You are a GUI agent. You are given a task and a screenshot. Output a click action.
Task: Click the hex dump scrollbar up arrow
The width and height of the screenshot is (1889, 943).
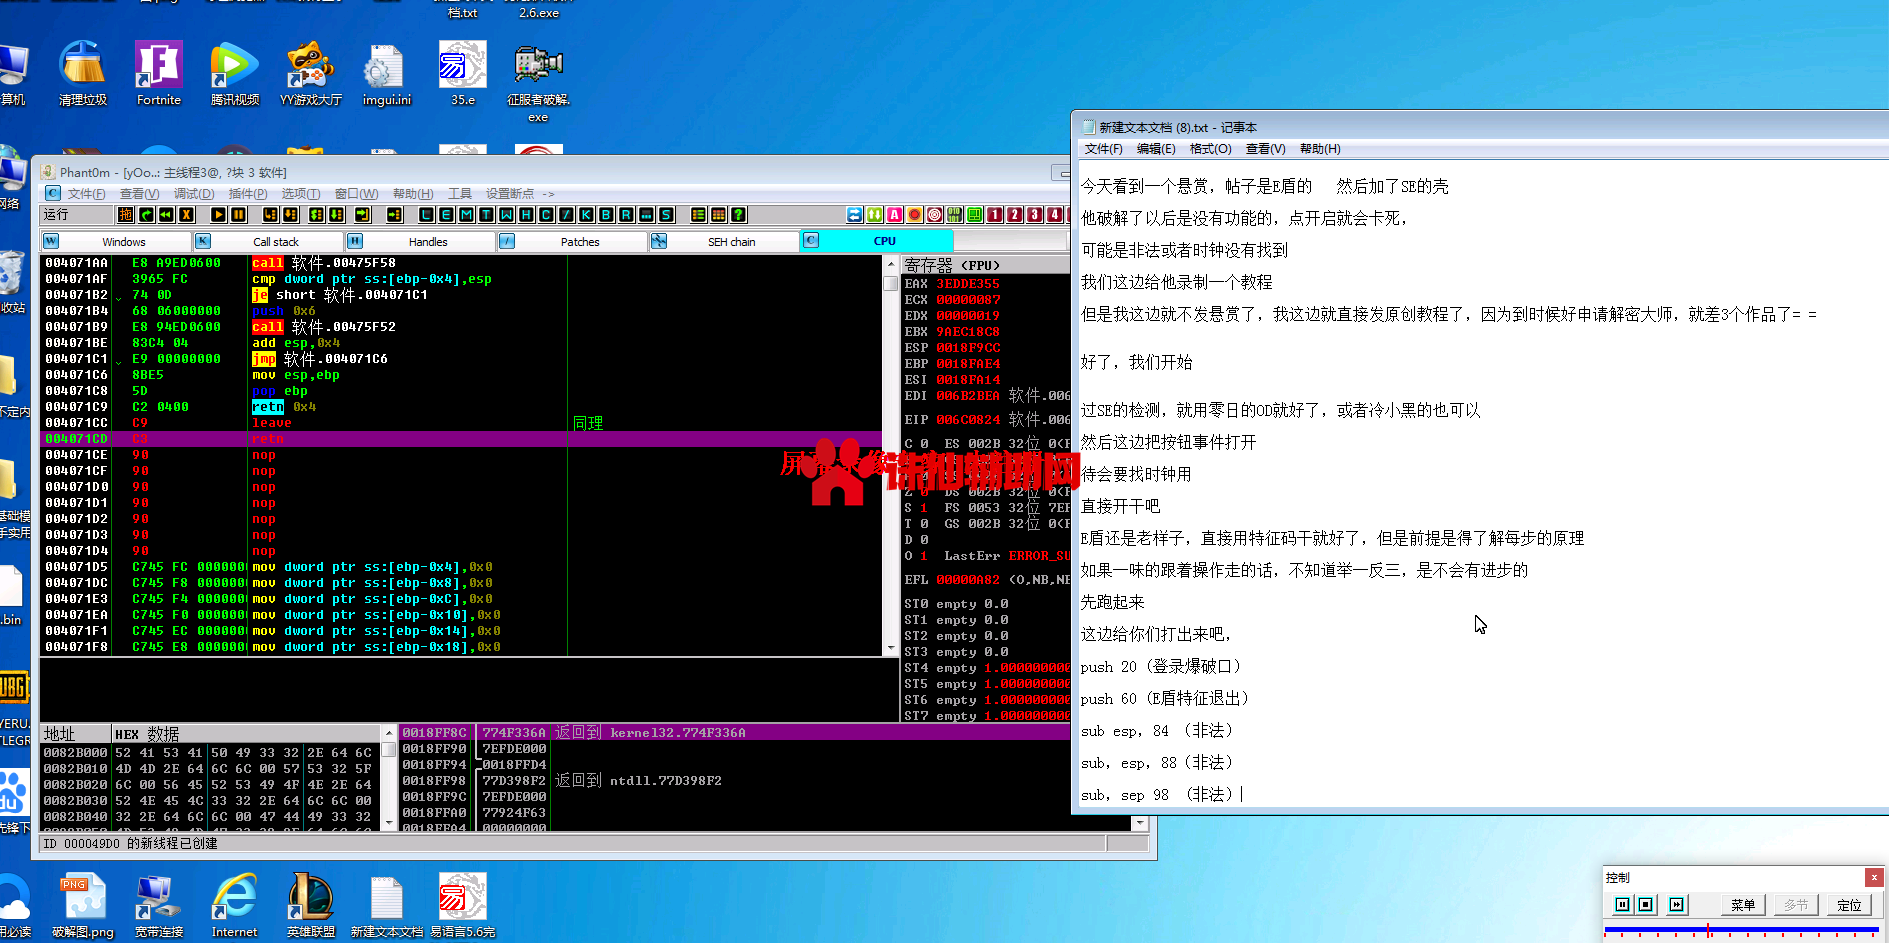click(x=388, y=733)
